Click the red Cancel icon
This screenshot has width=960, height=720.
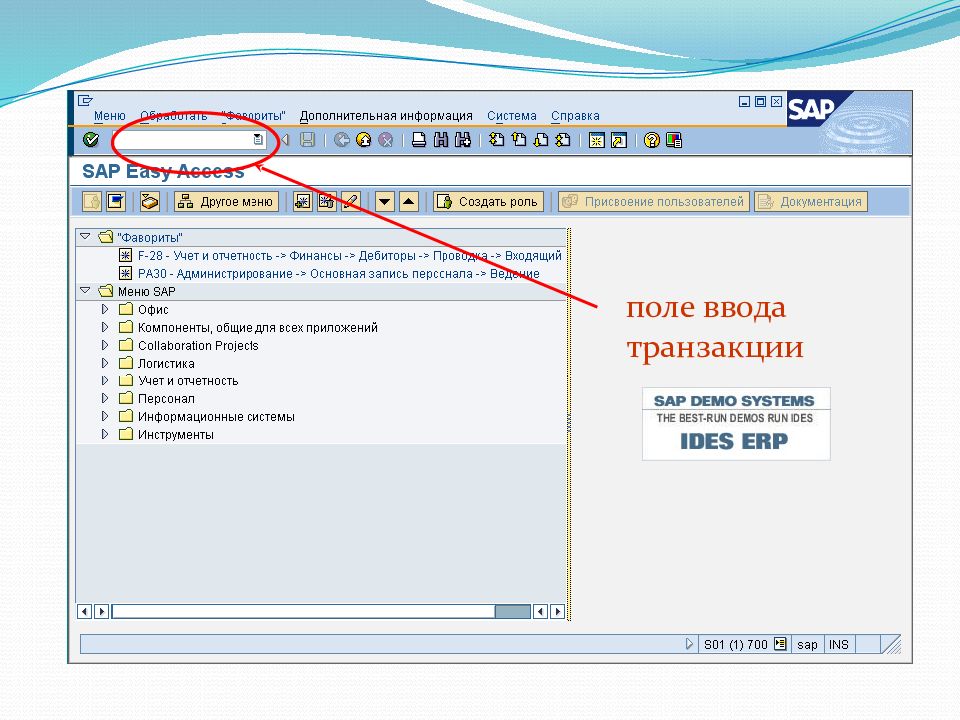click(x=386, y=140)
